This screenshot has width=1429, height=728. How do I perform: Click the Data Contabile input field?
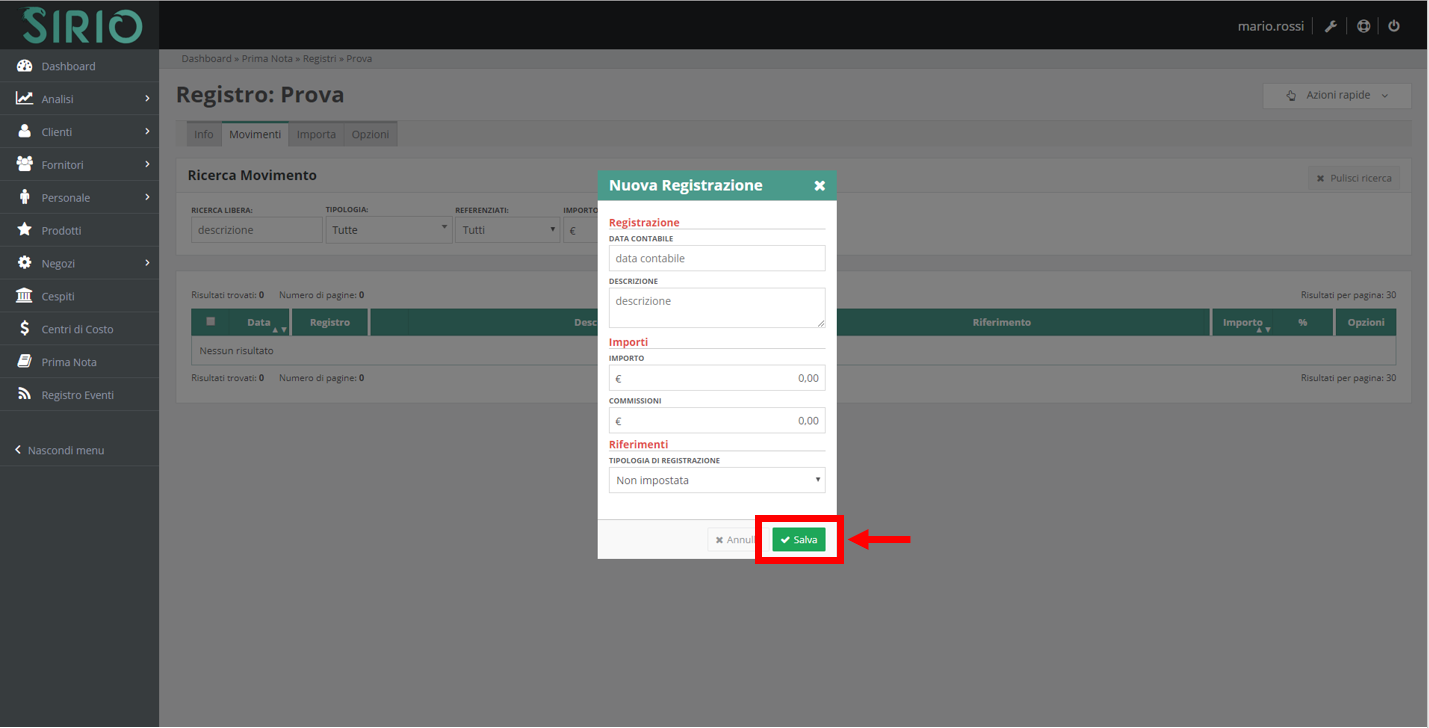(x=716, y=258)
